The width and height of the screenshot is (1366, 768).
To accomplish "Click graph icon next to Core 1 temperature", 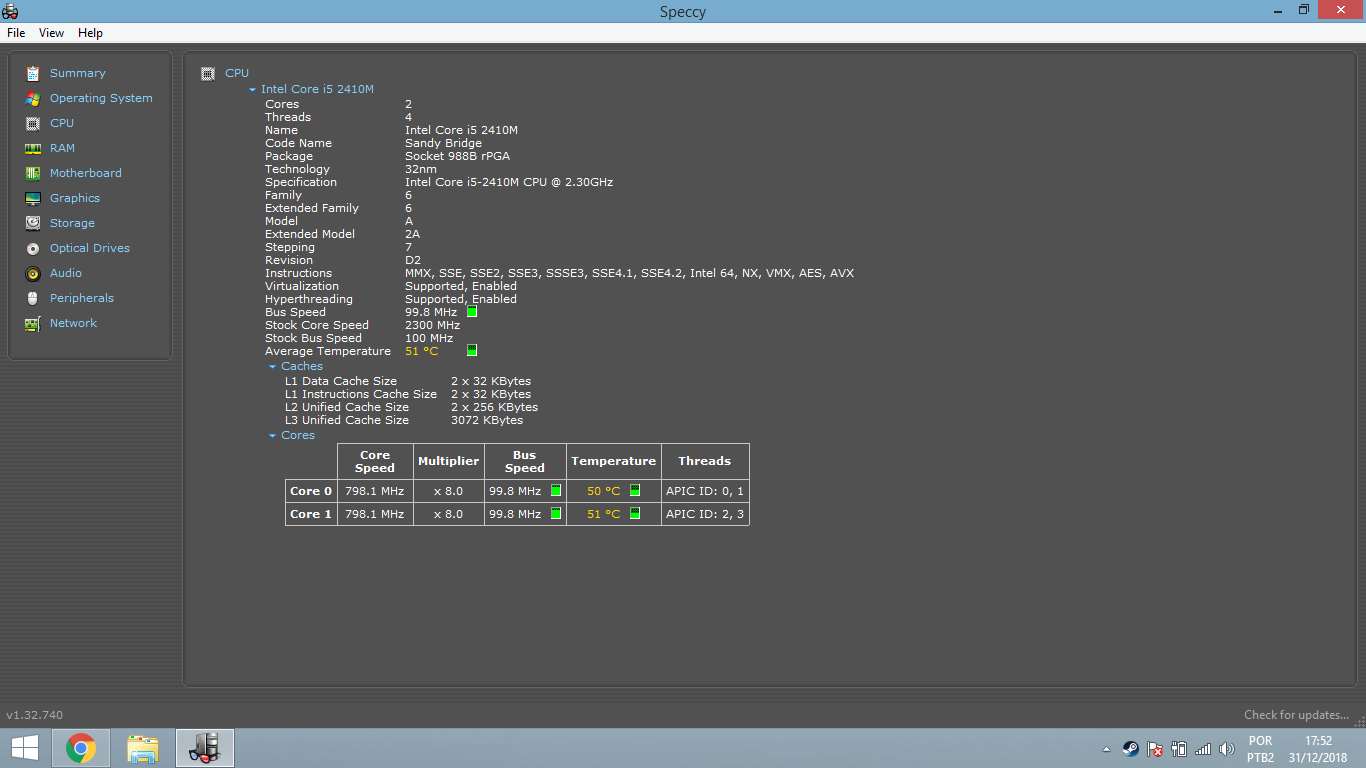I will pyautogui.click(x=635, y=514).
